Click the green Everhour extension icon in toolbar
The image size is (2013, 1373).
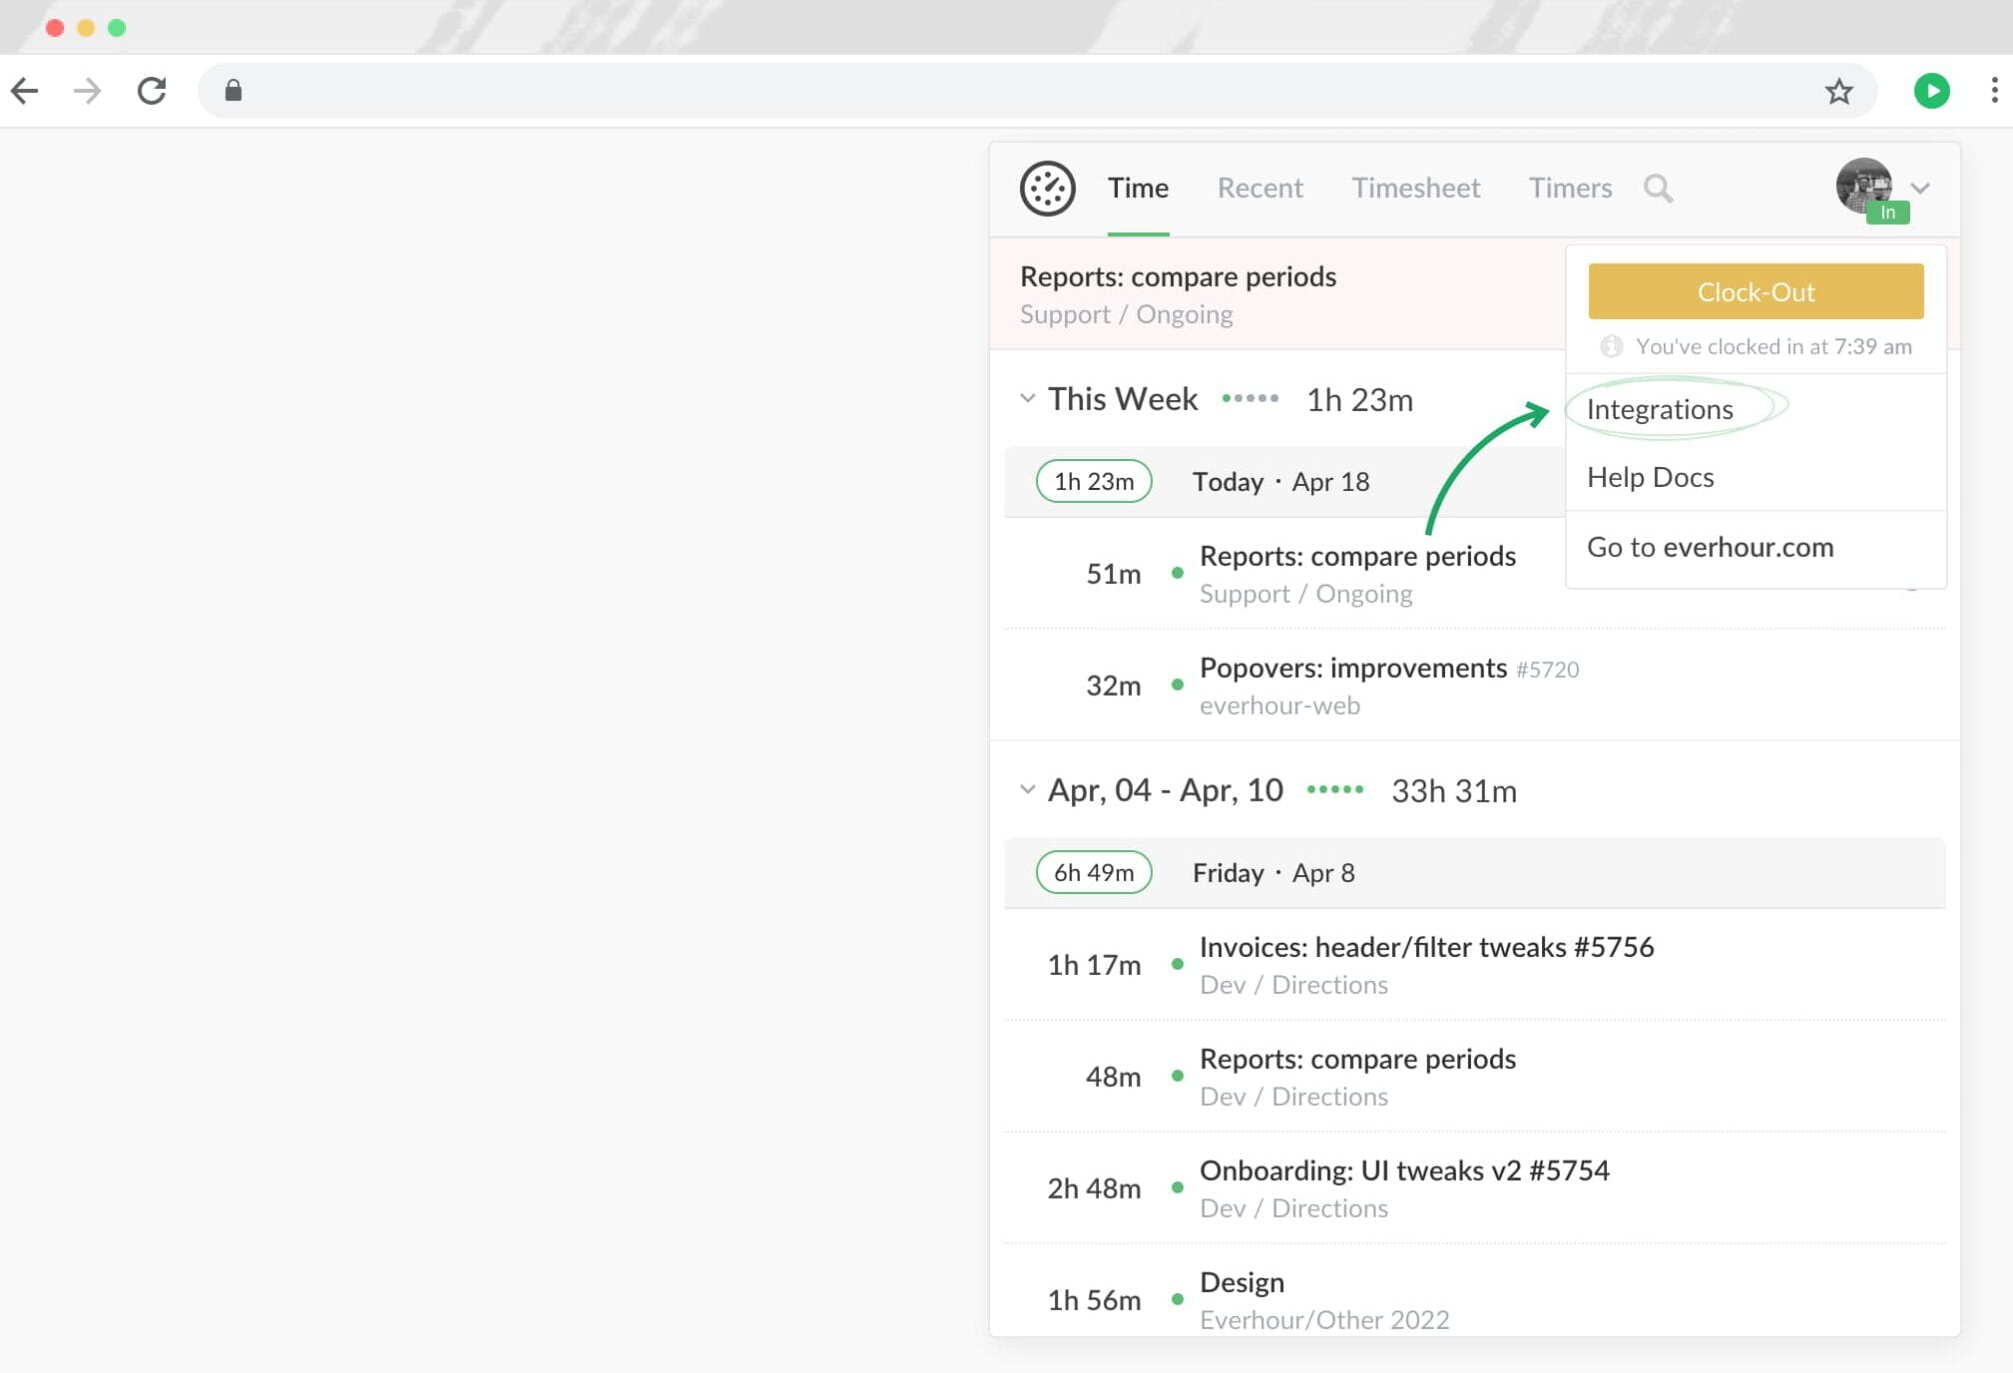[x=1932, y=91]
